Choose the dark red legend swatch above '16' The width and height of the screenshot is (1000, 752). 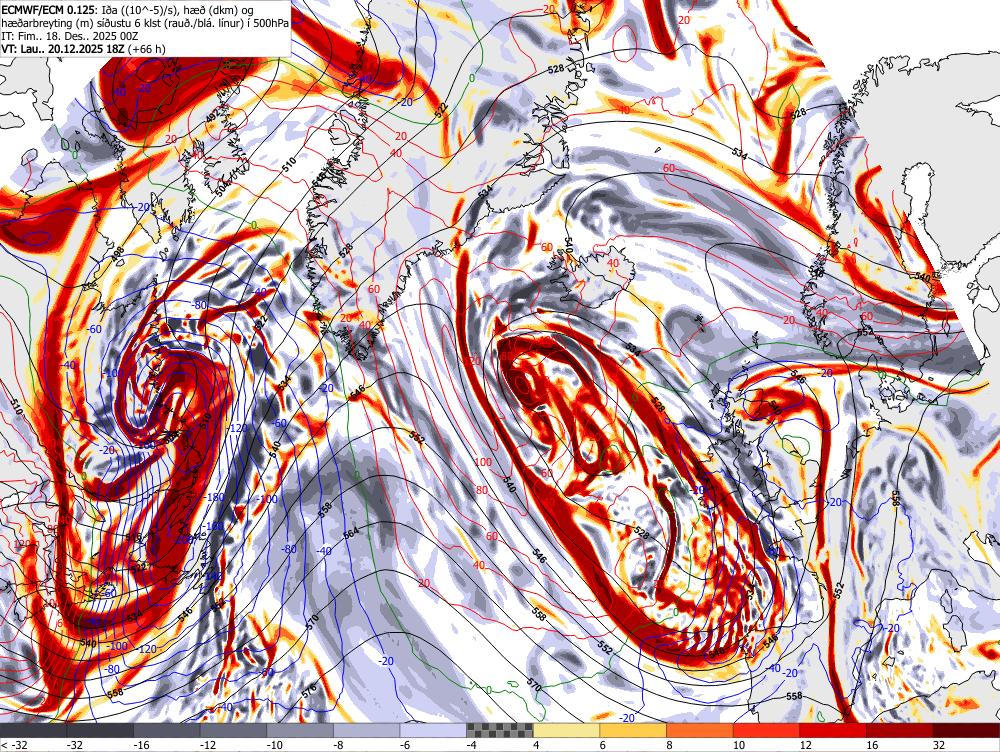point(899,730)
